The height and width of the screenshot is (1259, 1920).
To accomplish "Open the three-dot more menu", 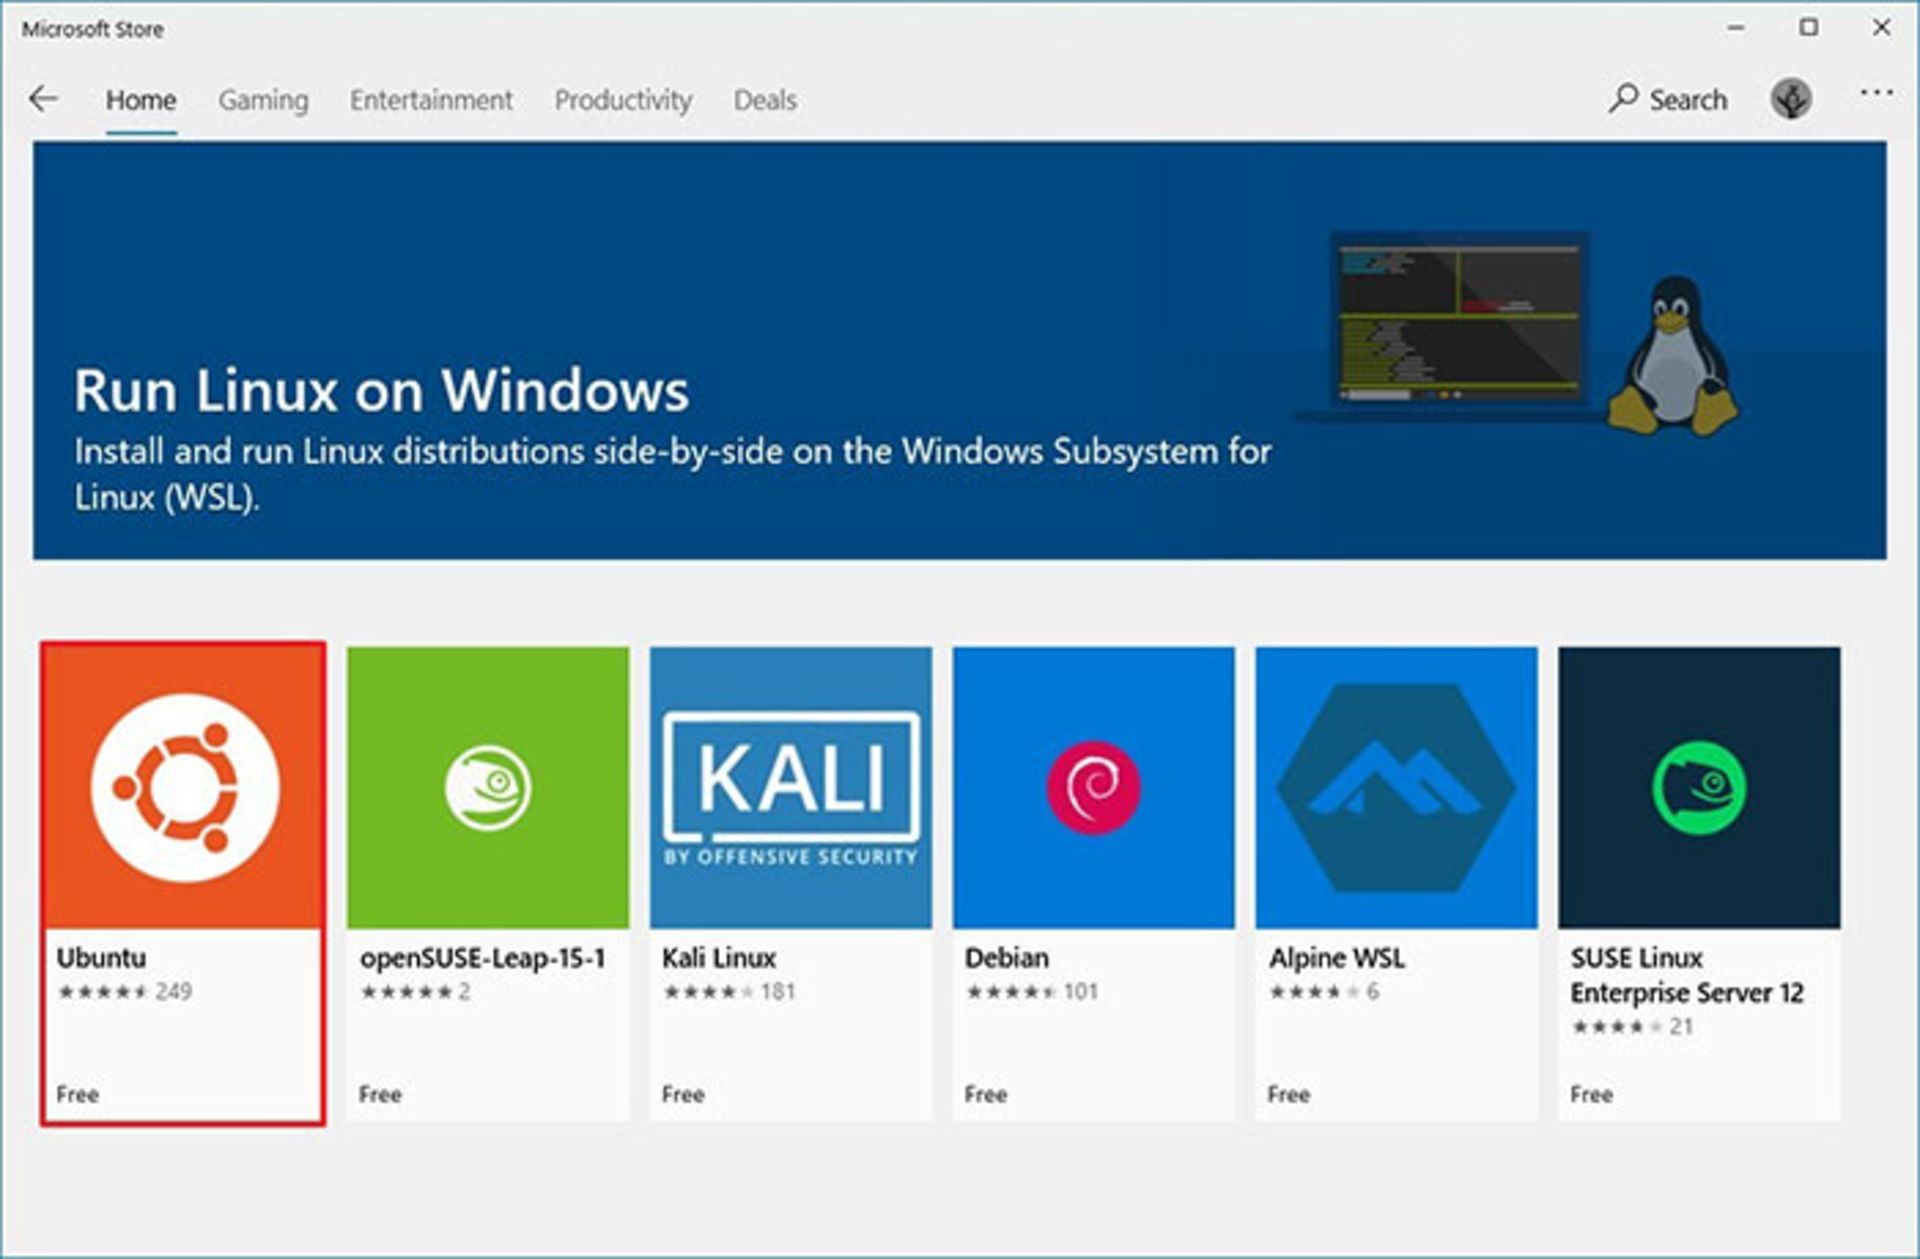I will [1876, 93].
